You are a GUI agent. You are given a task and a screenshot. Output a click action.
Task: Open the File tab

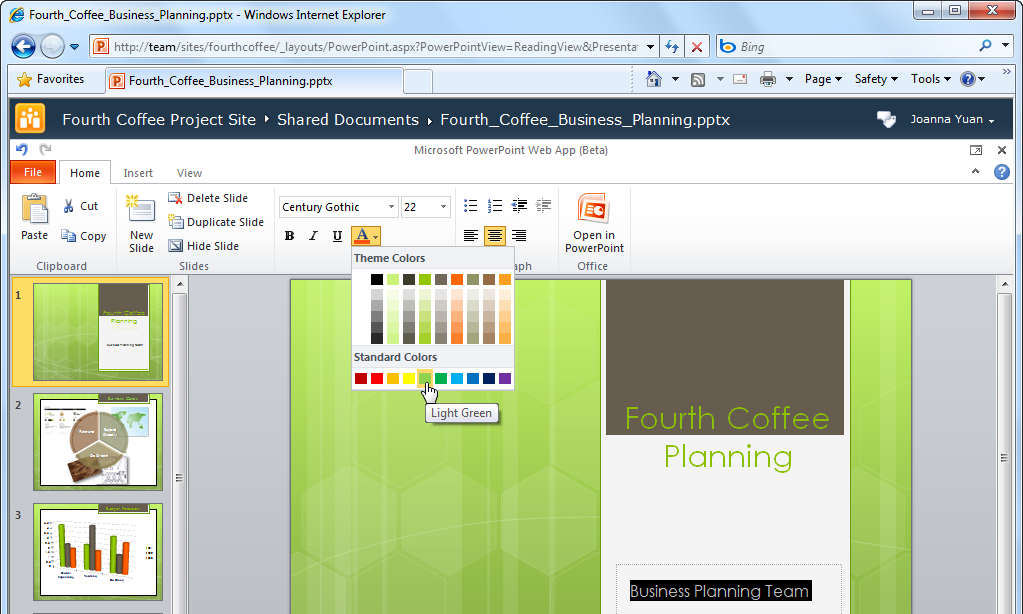coord(33,172)
